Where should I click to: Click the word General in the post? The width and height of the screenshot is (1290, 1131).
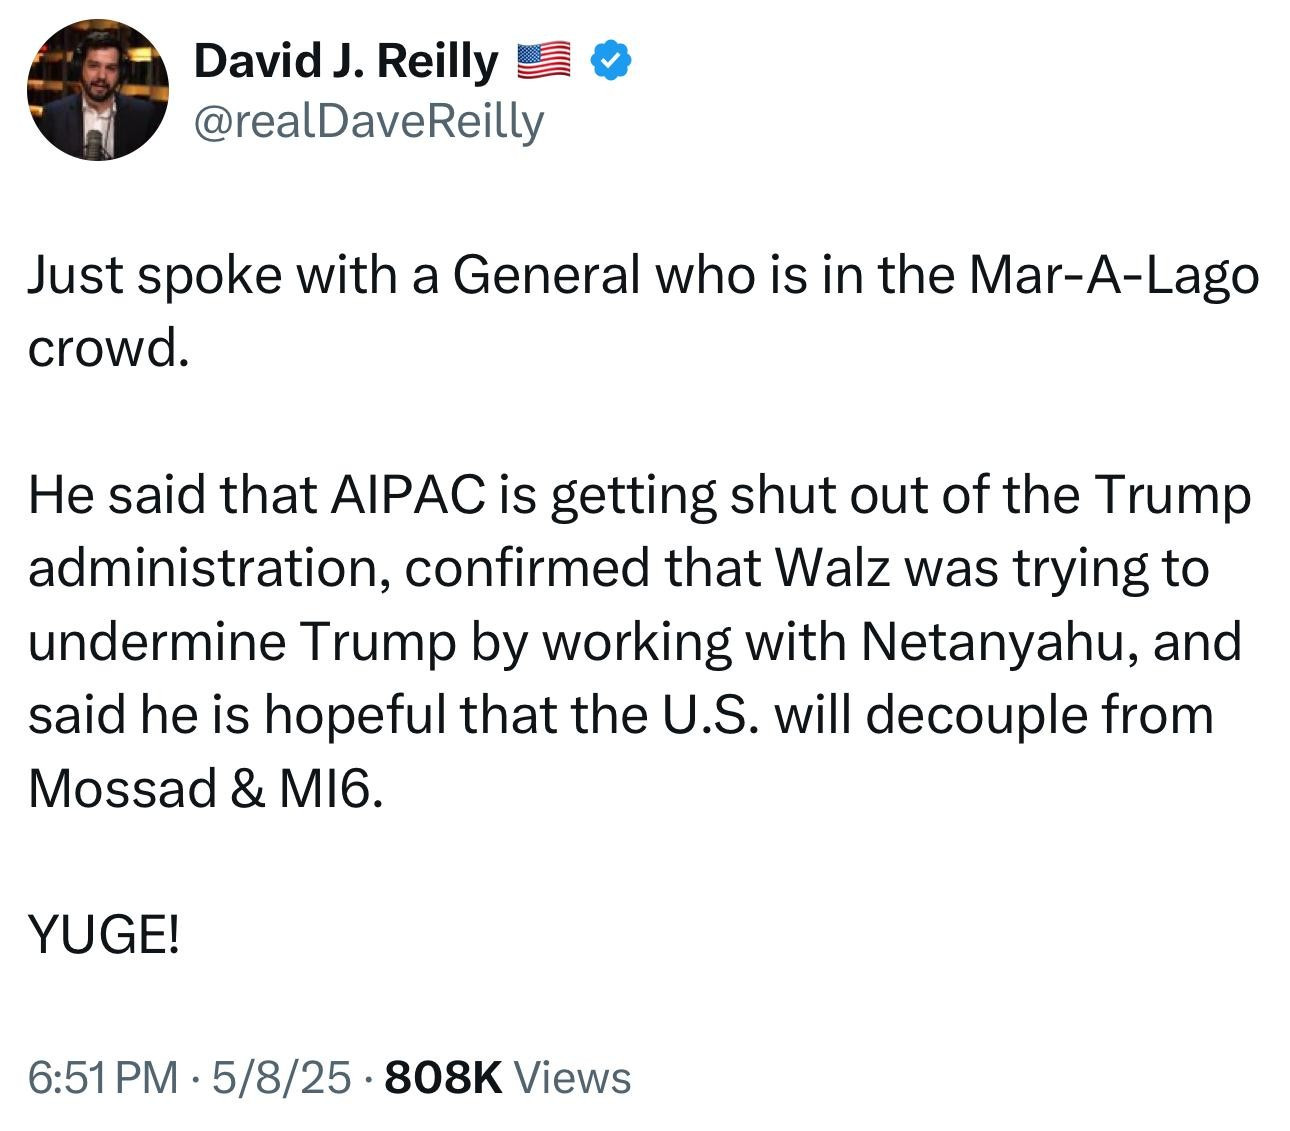tap(545, 274)
